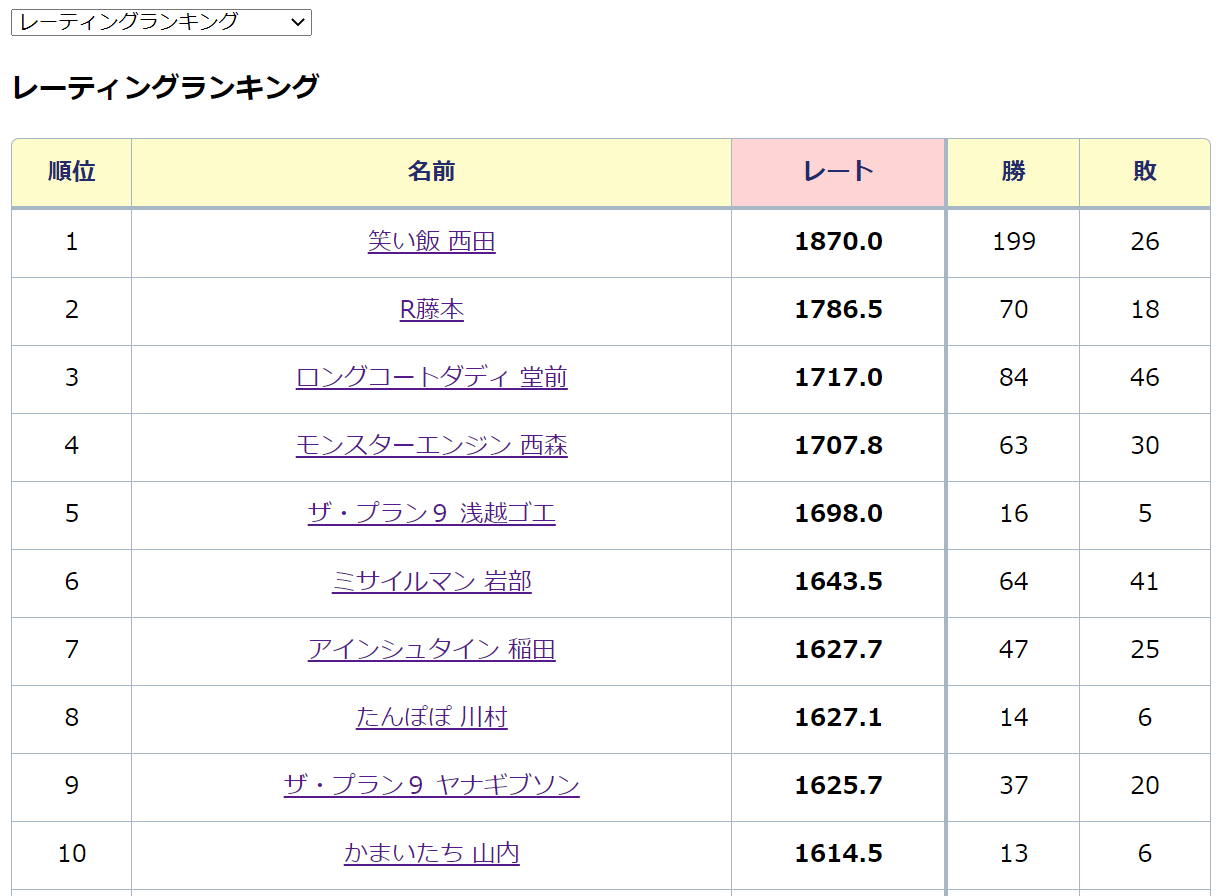Click the R藤本 name link
The image size is (1223, 896).
(431, 309)
